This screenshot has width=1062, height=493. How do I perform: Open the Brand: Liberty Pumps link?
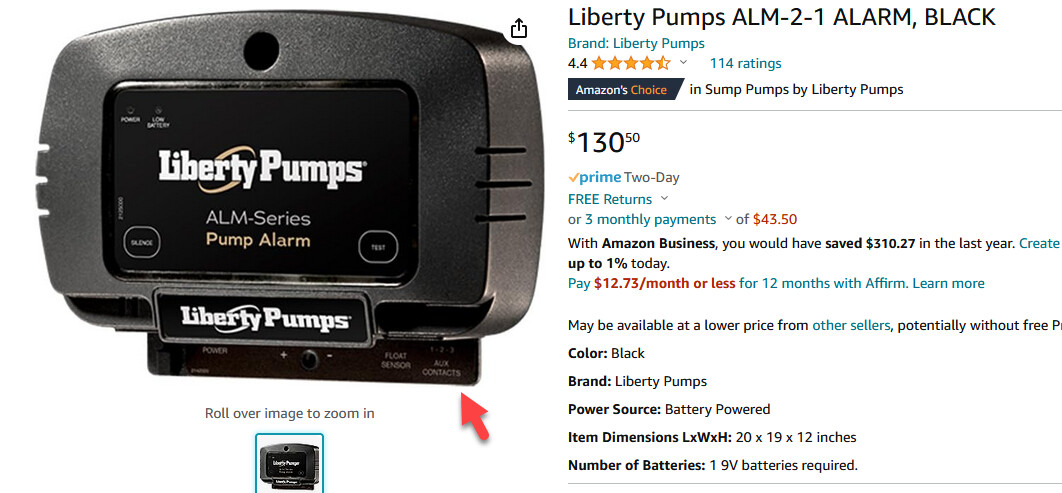point(636,43)
